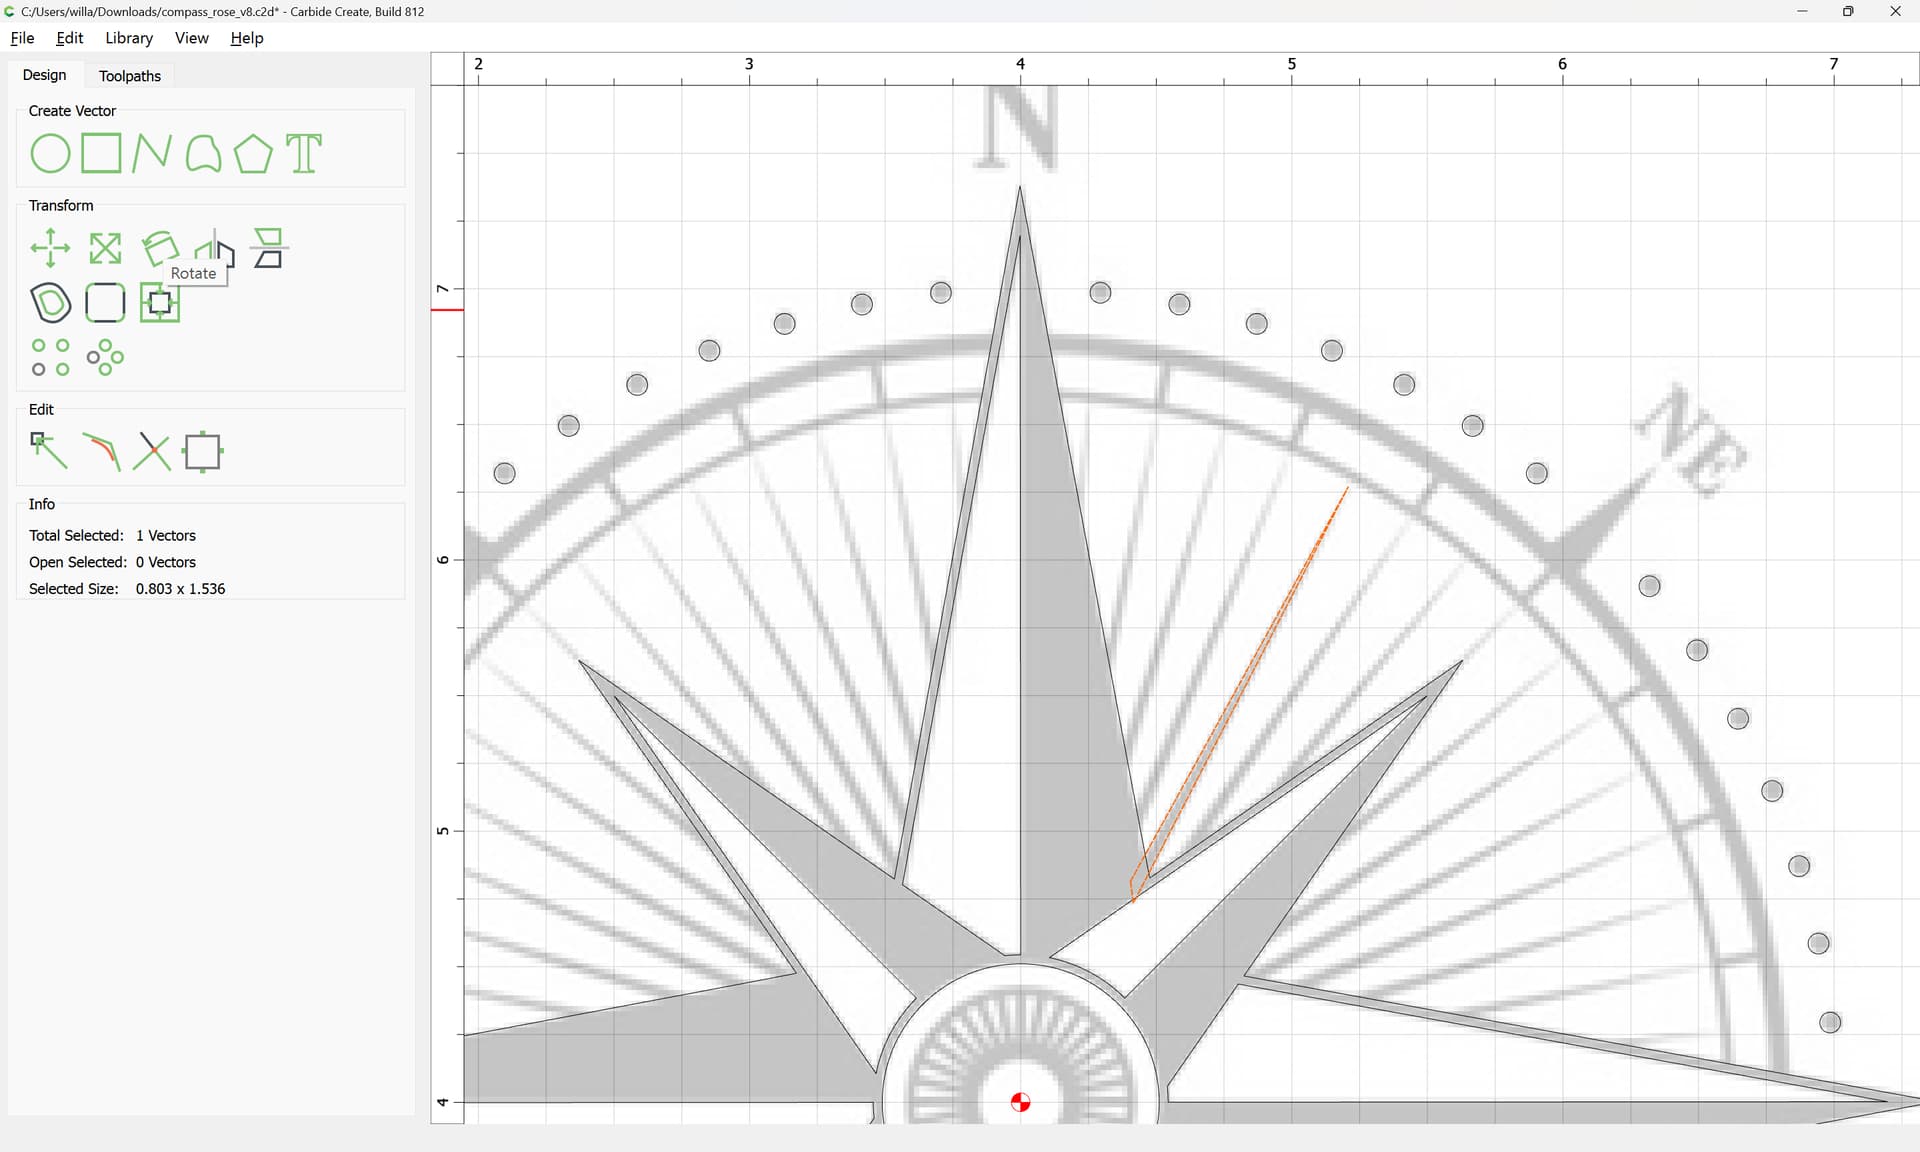This screenshot has width=1920, height=1152.
Task: Select the regular Polygon tool
Action: click(253, 154)
